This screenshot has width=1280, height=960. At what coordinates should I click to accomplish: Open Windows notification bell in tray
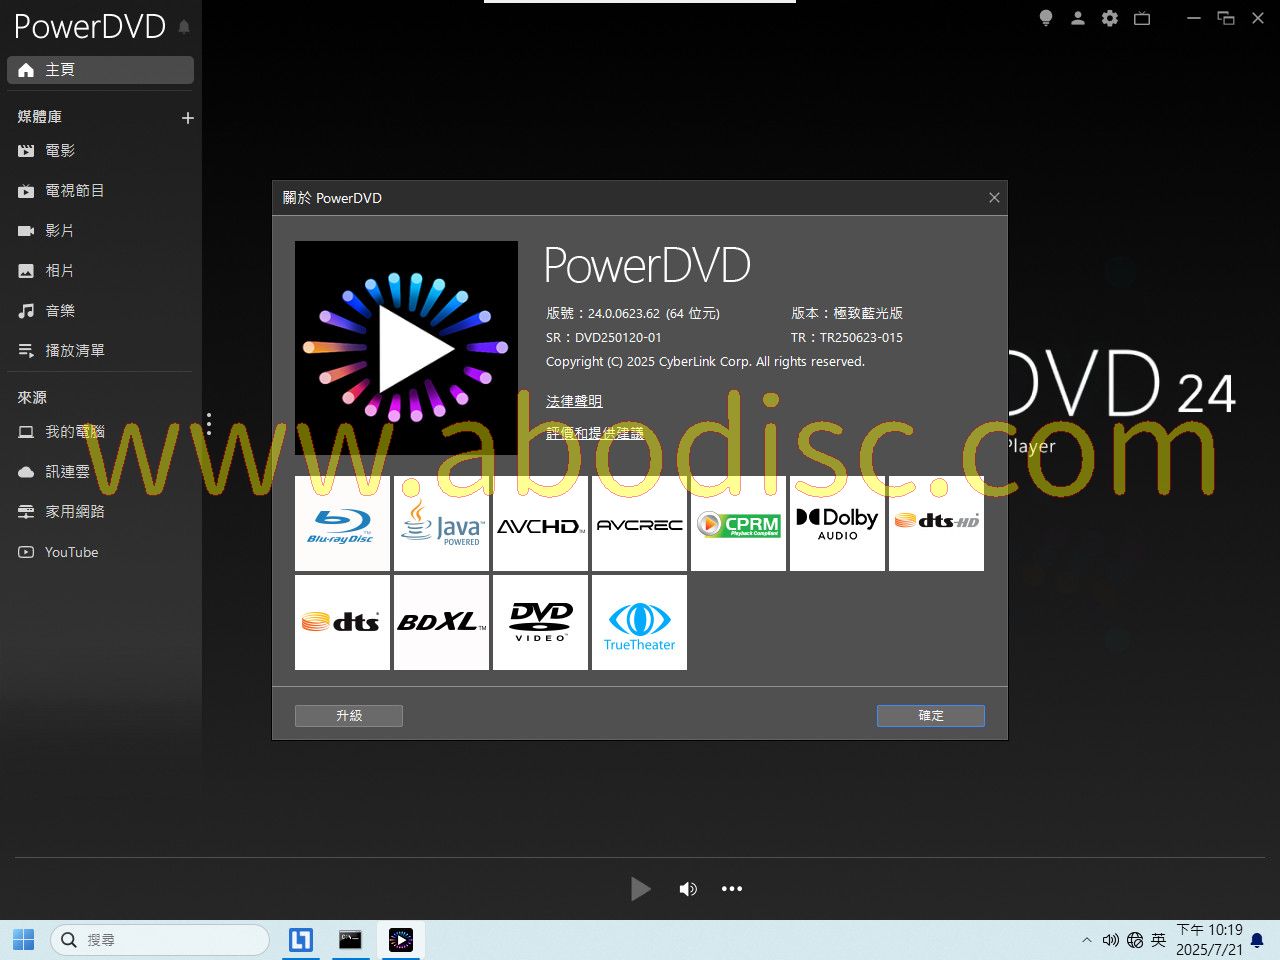1257,940
